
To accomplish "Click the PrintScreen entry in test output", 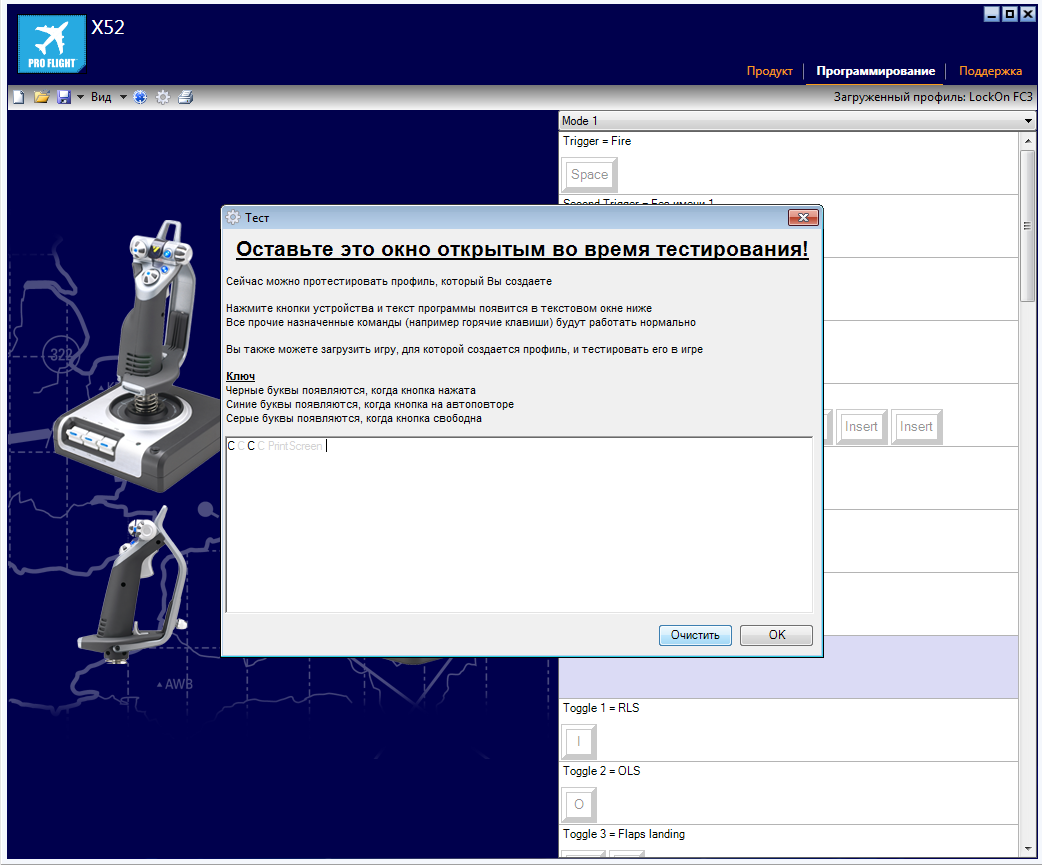I will 295,446.
